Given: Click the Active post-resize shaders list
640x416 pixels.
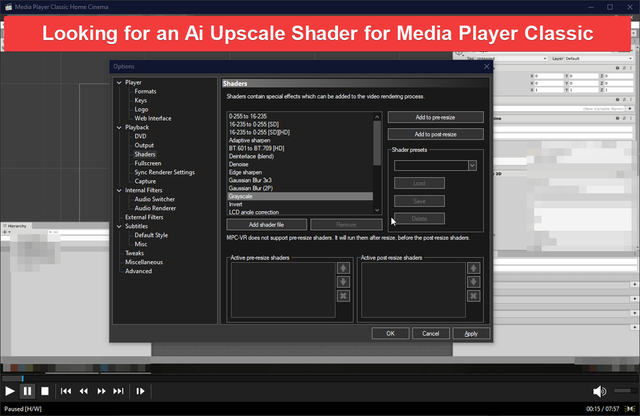Looking at the screenshot, I should [x=413, y=290].
